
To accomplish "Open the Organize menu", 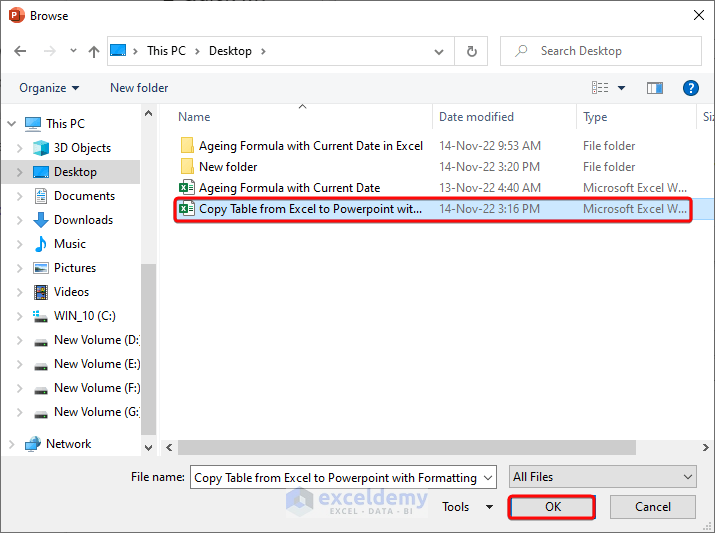I will coord(49,88).
